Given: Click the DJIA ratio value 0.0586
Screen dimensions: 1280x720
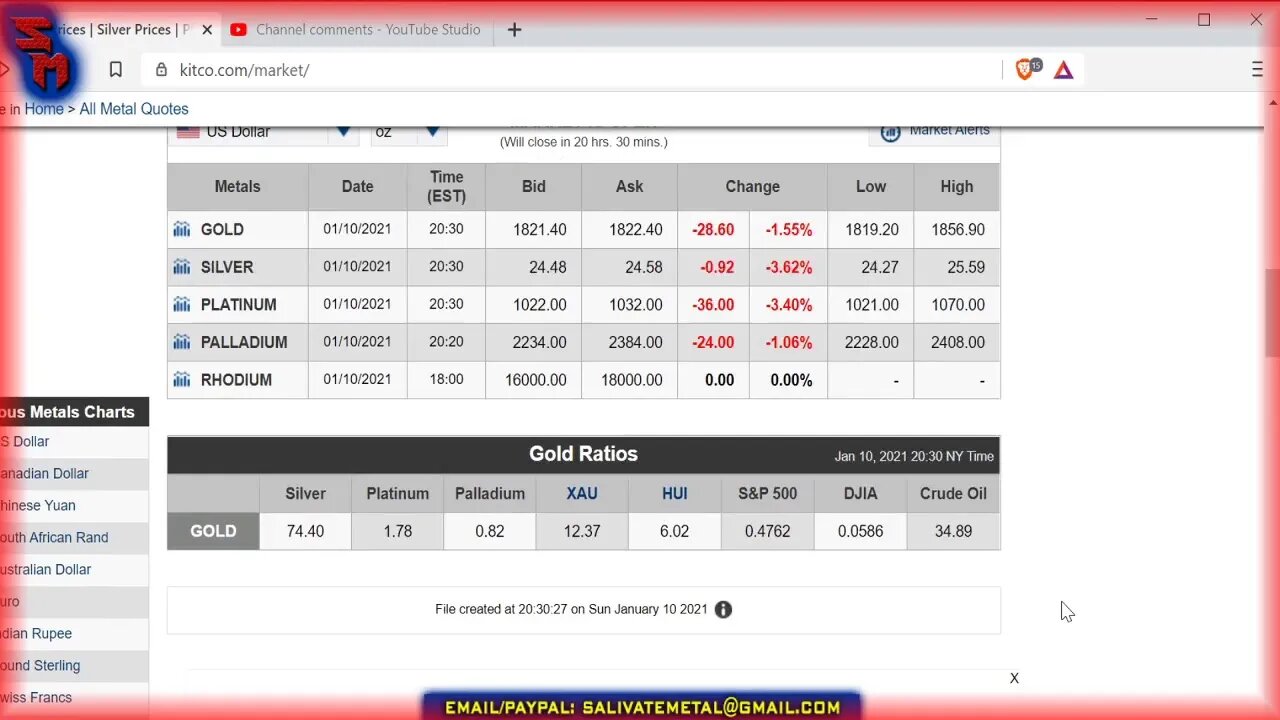Looking at the screenshot, I should (x=861, y=531).
